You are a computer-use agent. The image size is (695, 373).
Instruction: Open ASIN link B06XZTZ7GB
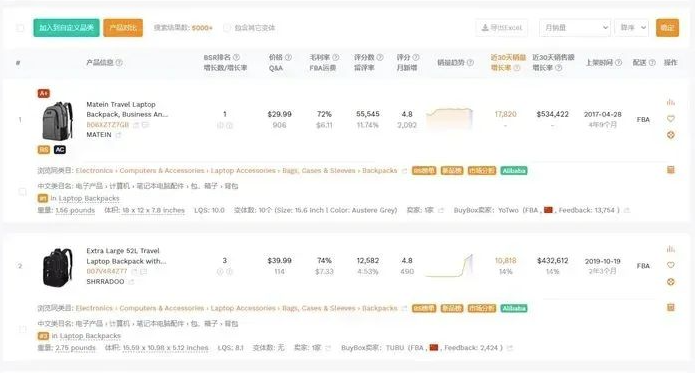(108, 125)
